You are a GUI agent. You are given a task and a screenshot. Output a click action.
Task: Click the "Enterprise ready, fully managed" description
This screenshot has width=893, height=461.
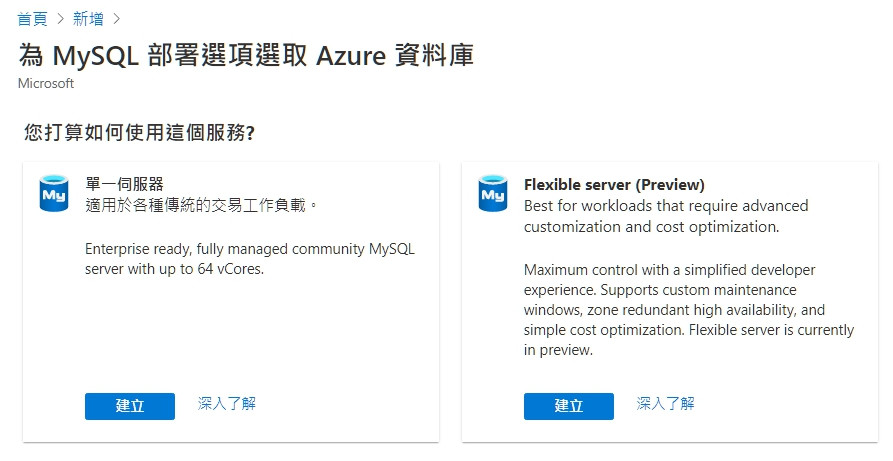tap(249, 249)
